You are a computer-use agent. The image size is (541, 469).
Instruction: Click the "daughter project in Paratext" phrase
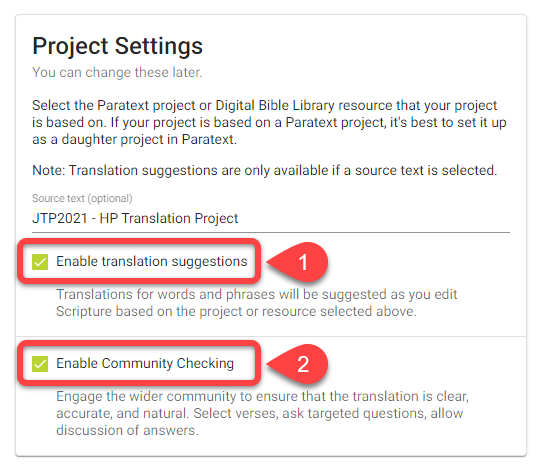148,140
